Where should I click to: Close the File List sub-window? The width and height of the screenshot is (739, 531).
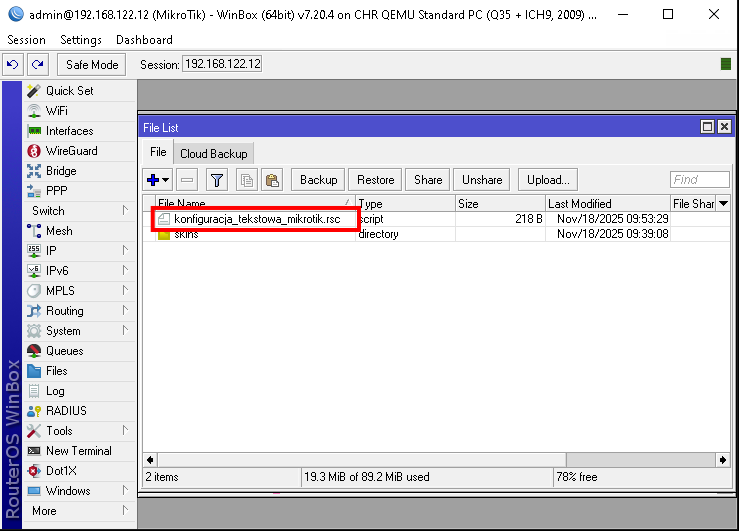click(724, 127)
